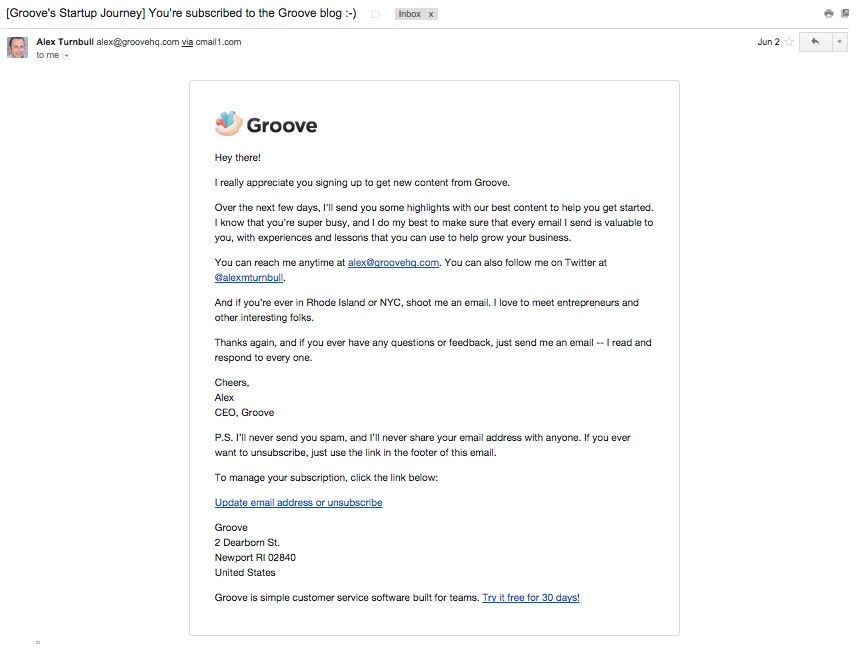865x655 pixels.
Task: Show details via the arrow beside 'to me'
Action: (66, 55)
